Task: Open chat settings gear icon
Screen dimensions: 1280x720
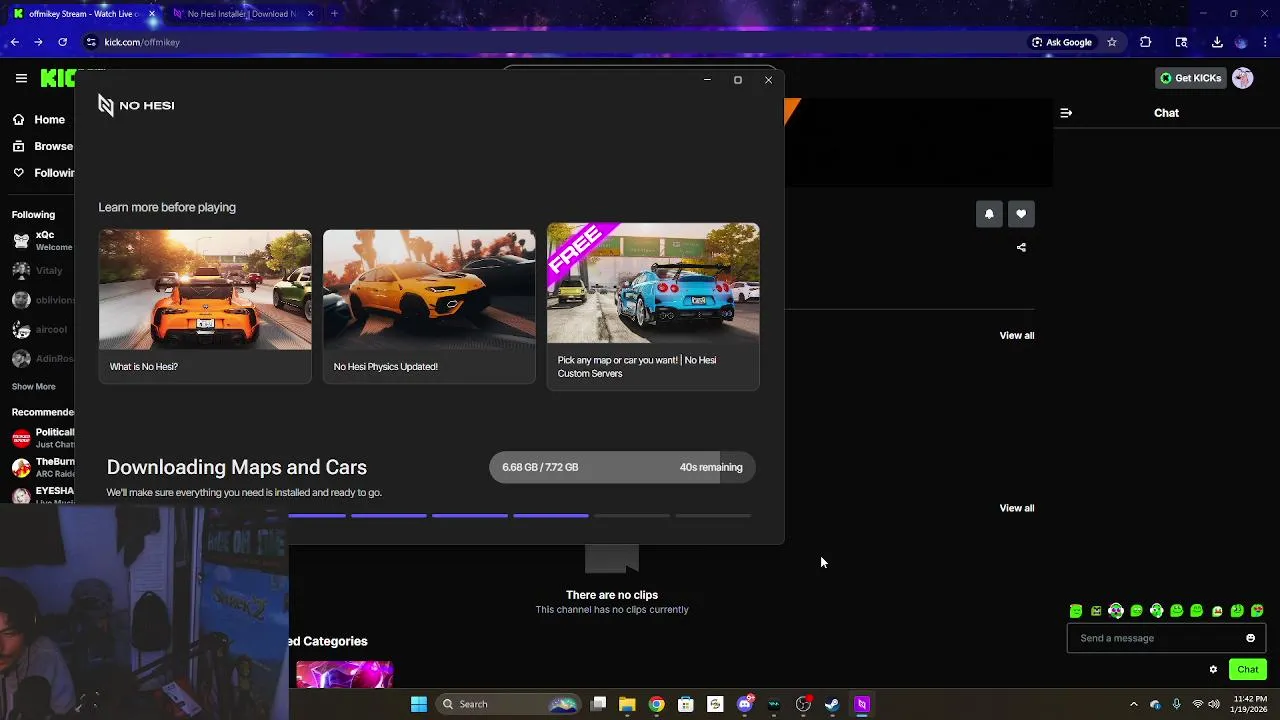Action: [1213, 670]
